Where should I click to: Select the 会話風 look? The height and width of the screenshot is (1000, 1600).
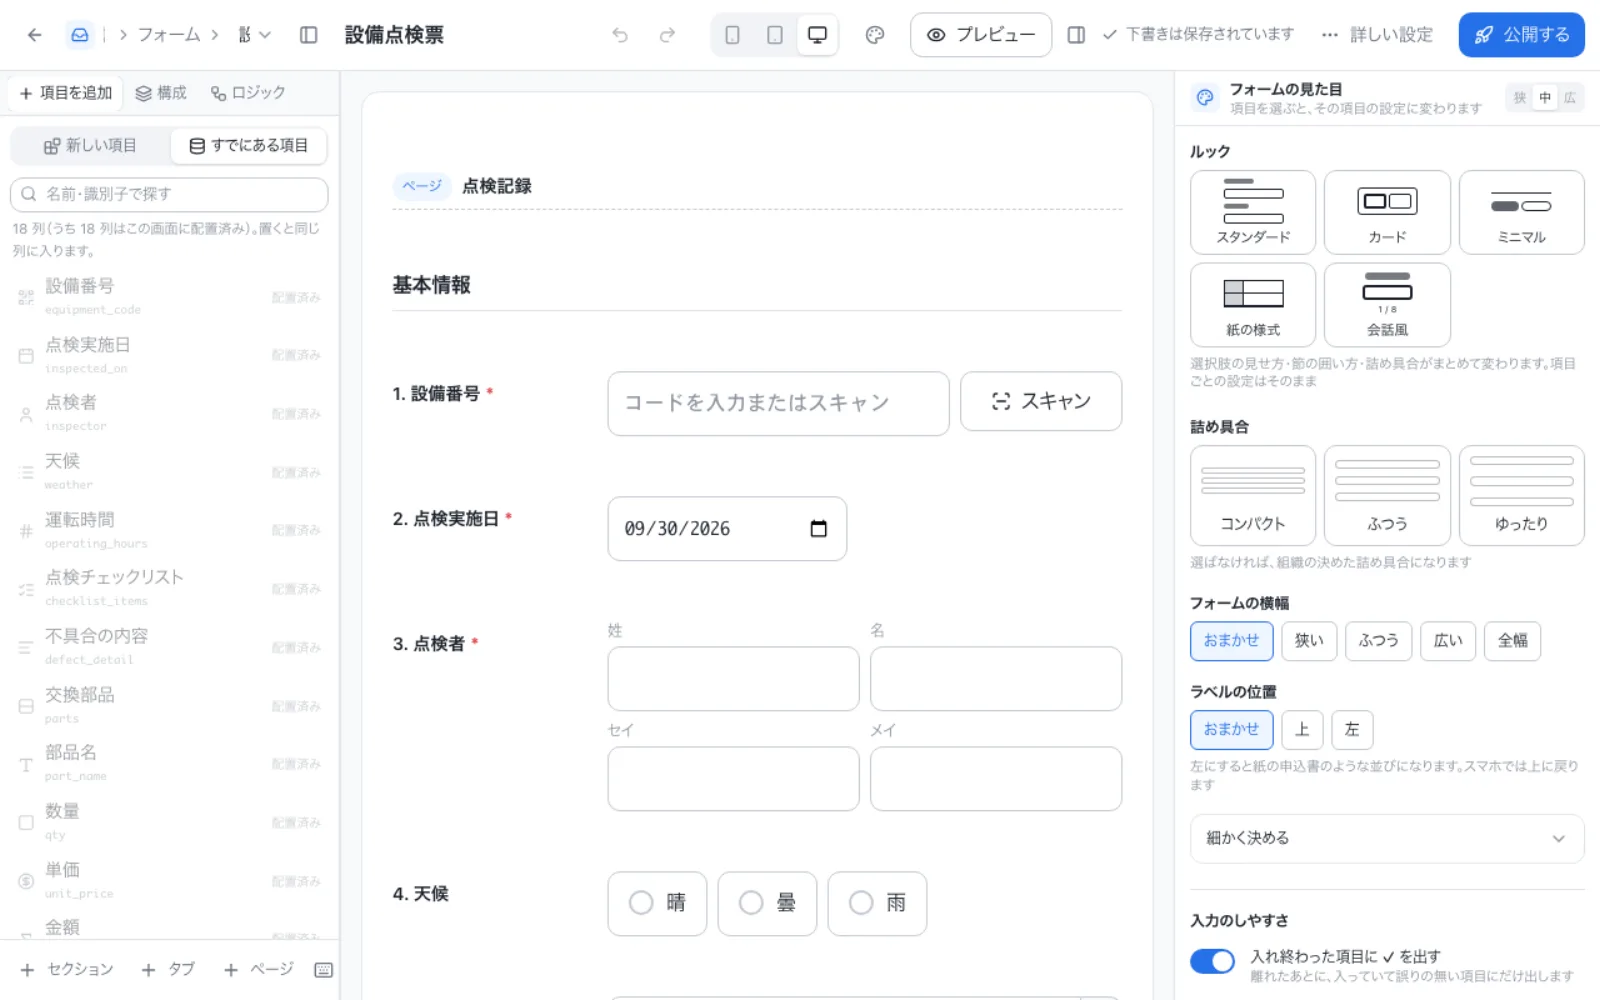[1387, 305]
